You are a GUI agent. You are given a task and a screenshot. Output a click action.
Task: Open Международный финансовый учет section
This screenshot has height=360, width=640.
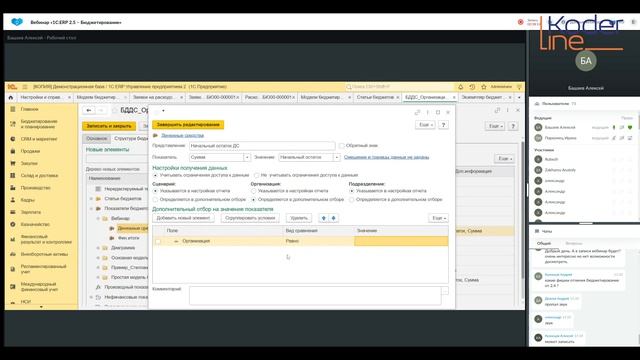coord(39,287)
